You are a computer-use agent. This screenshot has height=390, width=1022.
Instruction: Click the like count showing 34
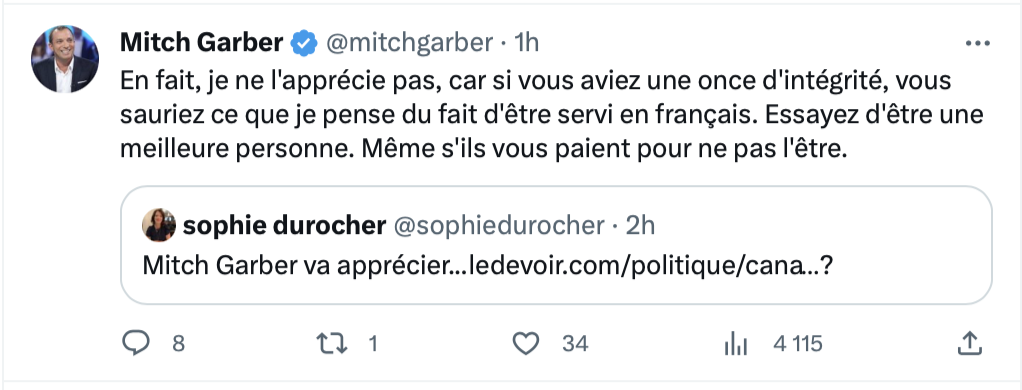575,343
